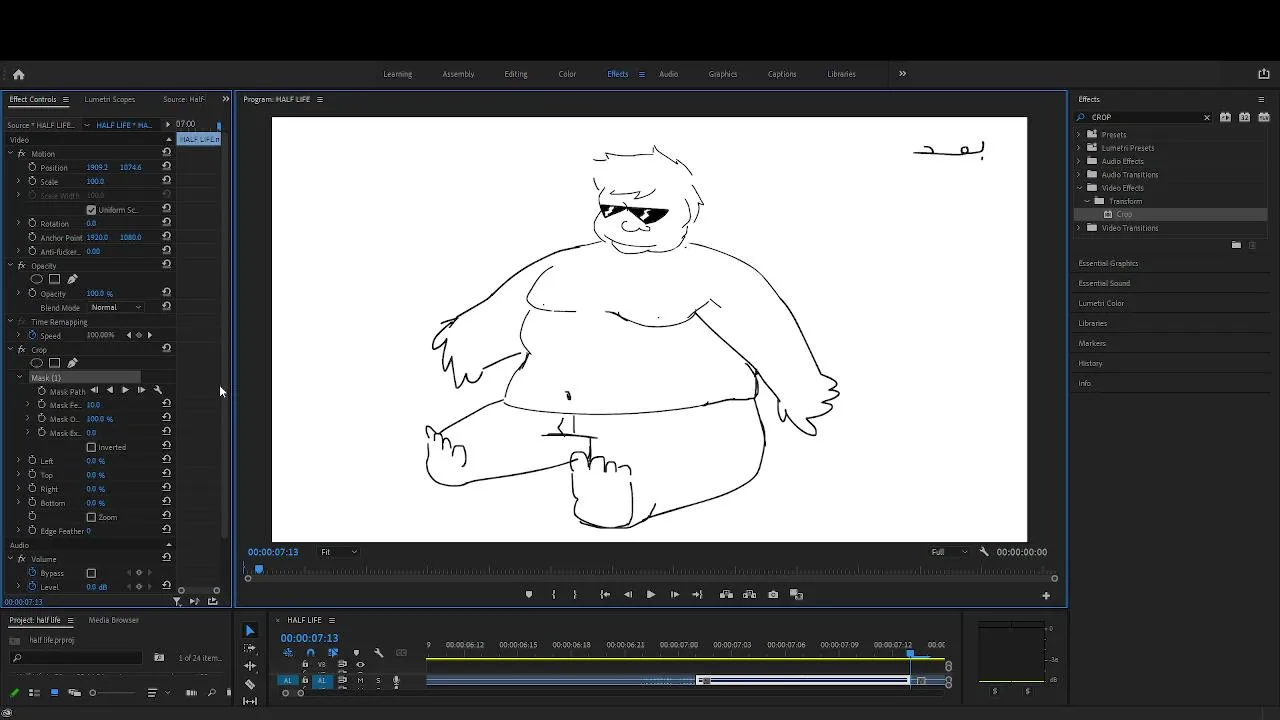Viewport: 1280px width, 720px height.
Task: Click the Lift button
Action: [x=726, y=595]
